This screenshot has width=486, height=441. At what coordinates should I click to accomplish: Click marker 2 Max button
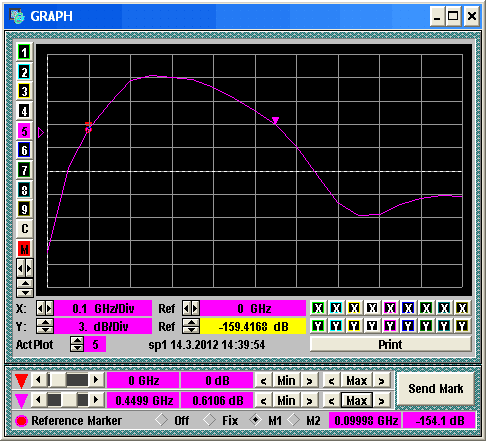356,400
